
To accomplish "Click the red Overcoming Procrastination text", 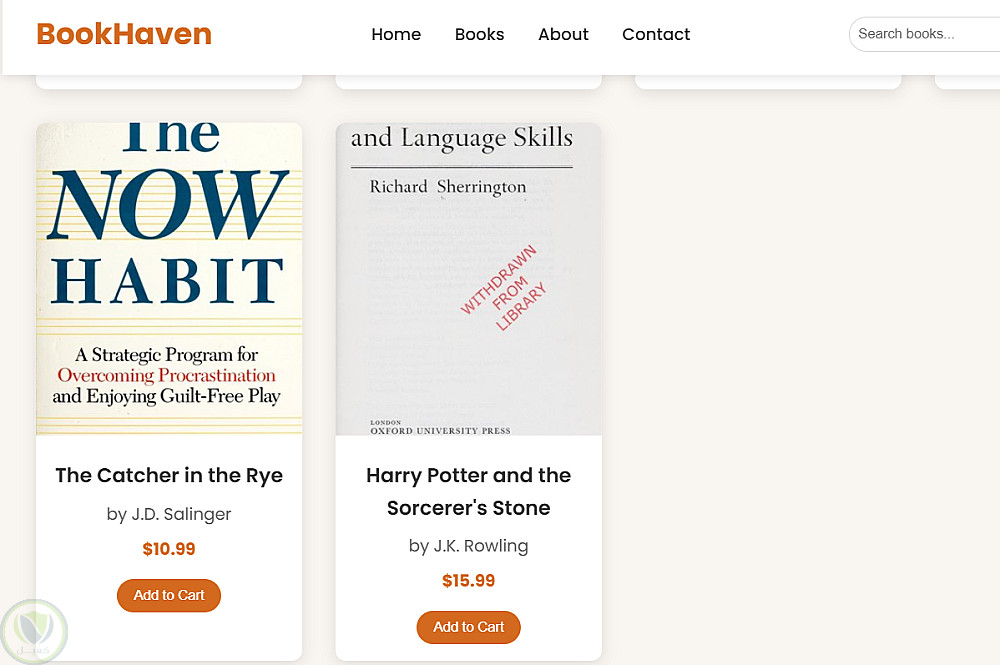I will tap(166, 376).
